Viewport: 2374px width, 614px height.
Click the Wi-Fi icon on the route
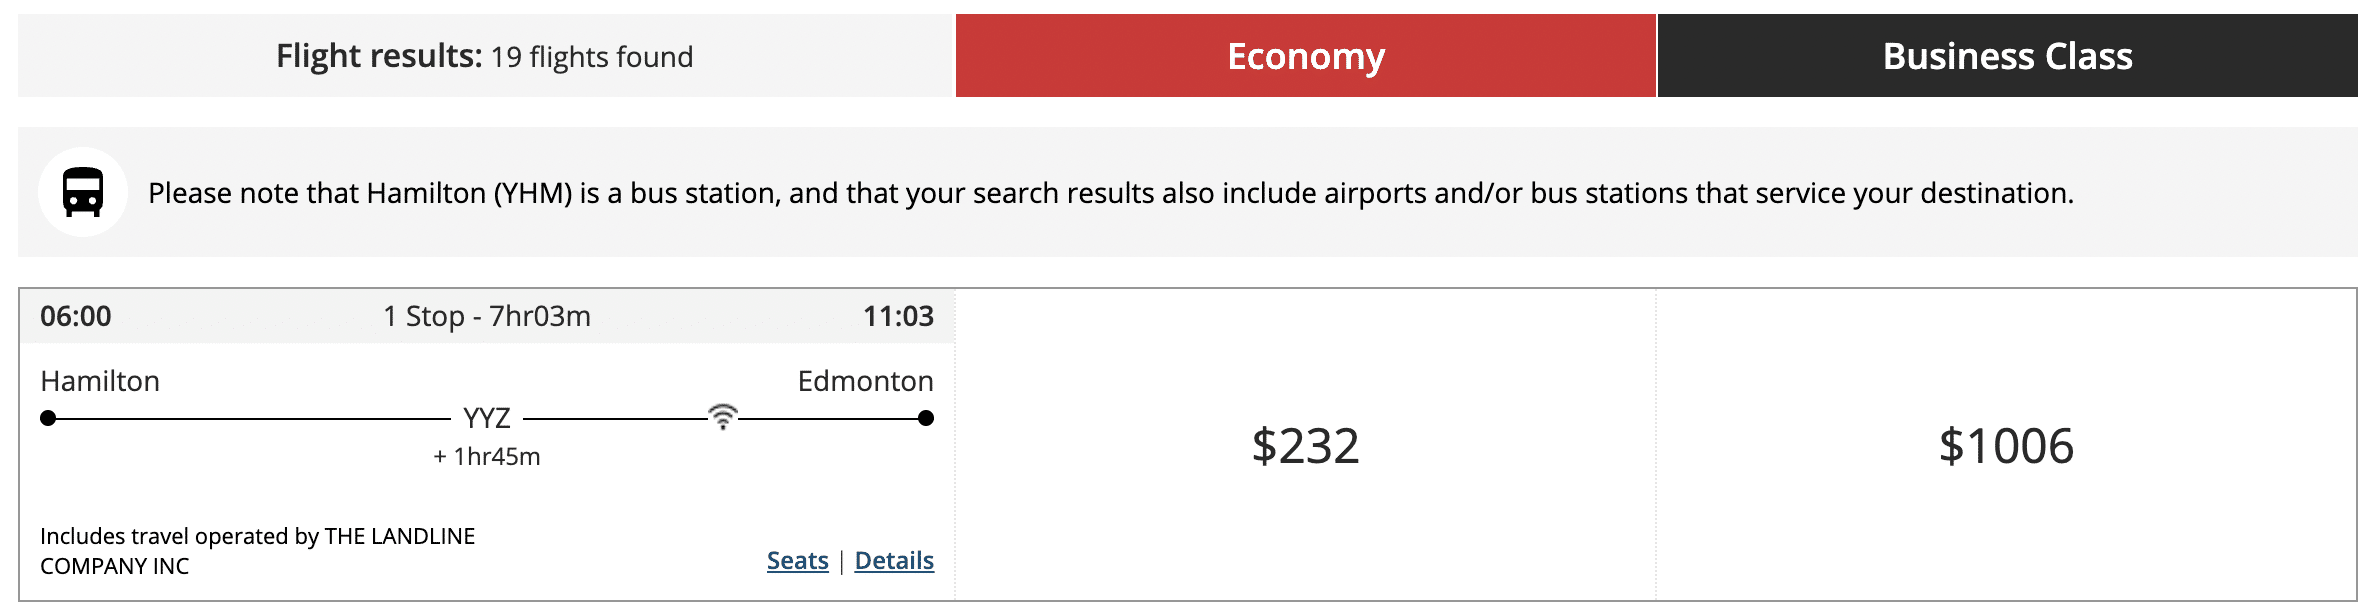tap(723, 416)
